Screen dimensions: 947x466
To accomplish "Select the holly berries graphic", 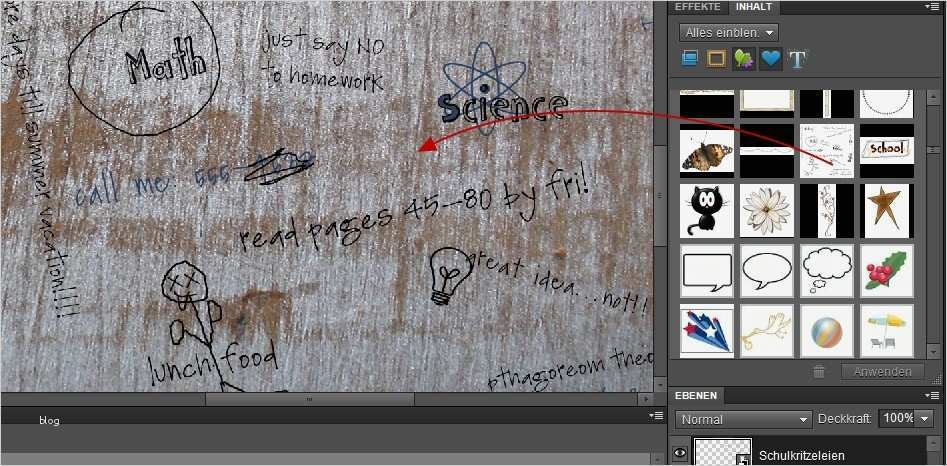I will [x=887, y=270].
